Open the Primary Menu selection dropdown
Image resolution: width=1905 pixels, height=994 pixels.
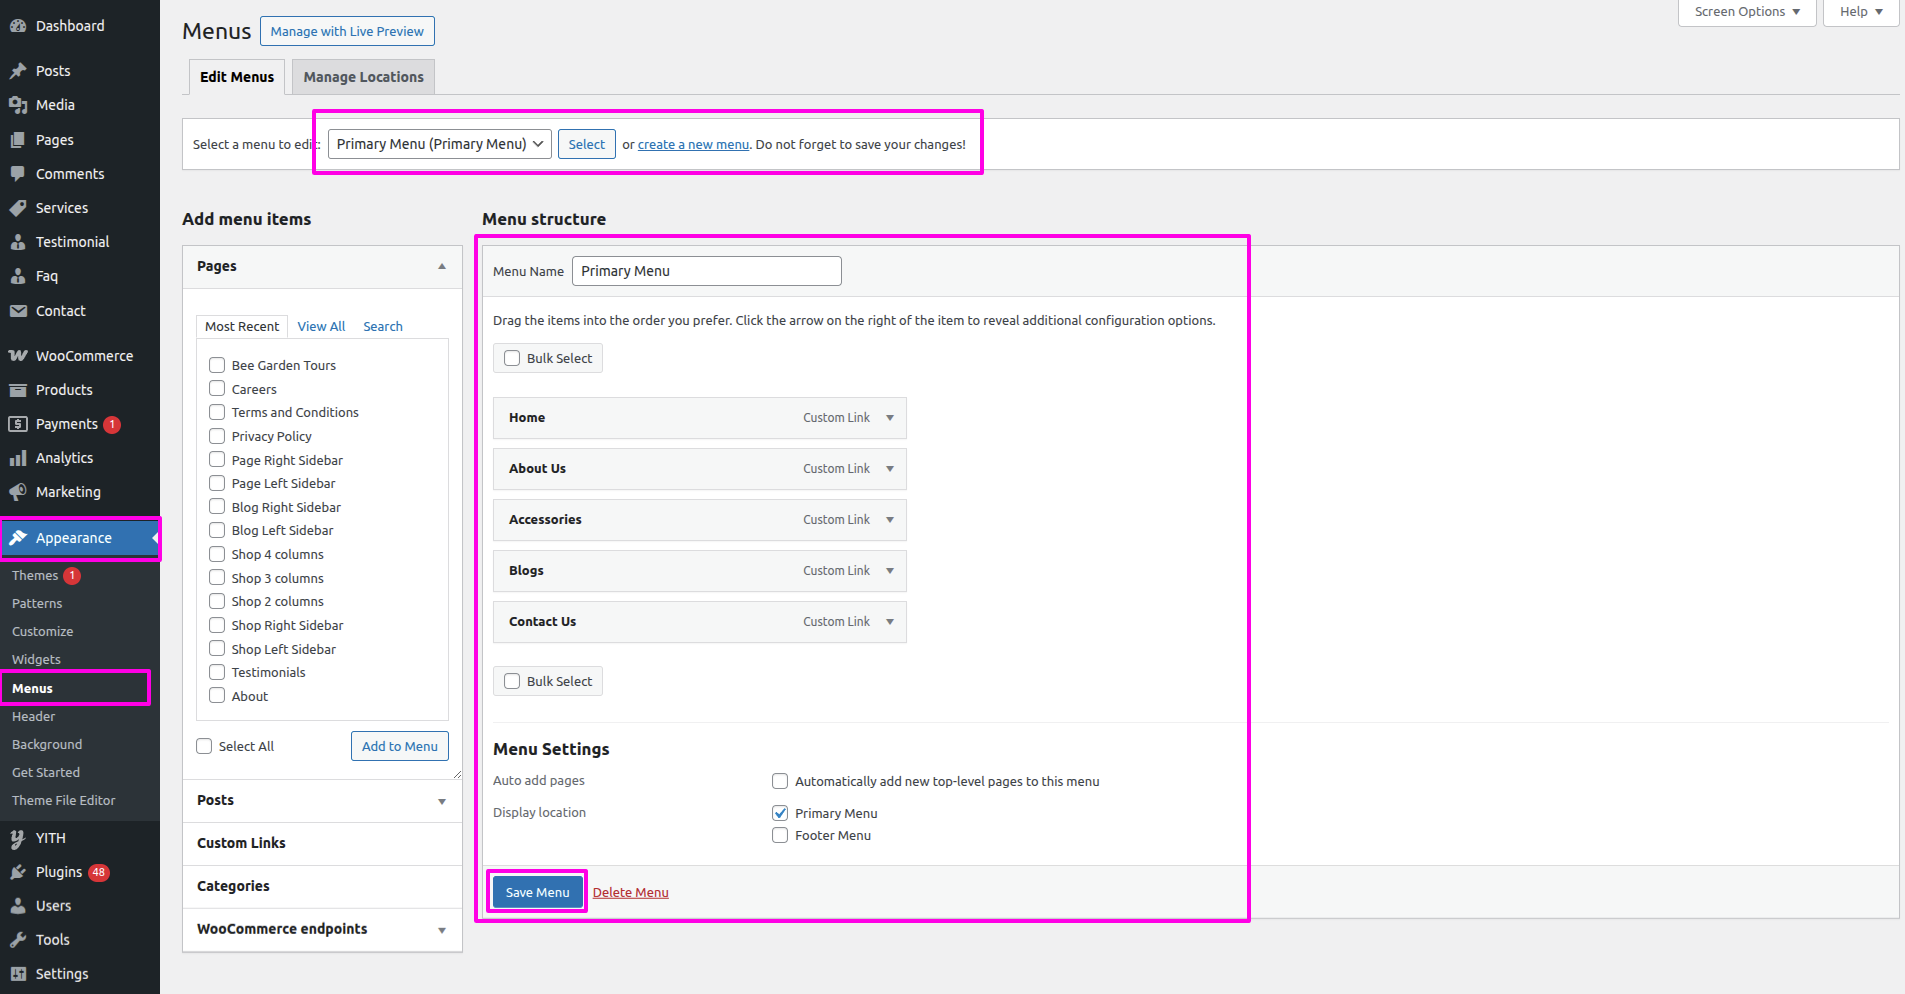coord(439,144)
